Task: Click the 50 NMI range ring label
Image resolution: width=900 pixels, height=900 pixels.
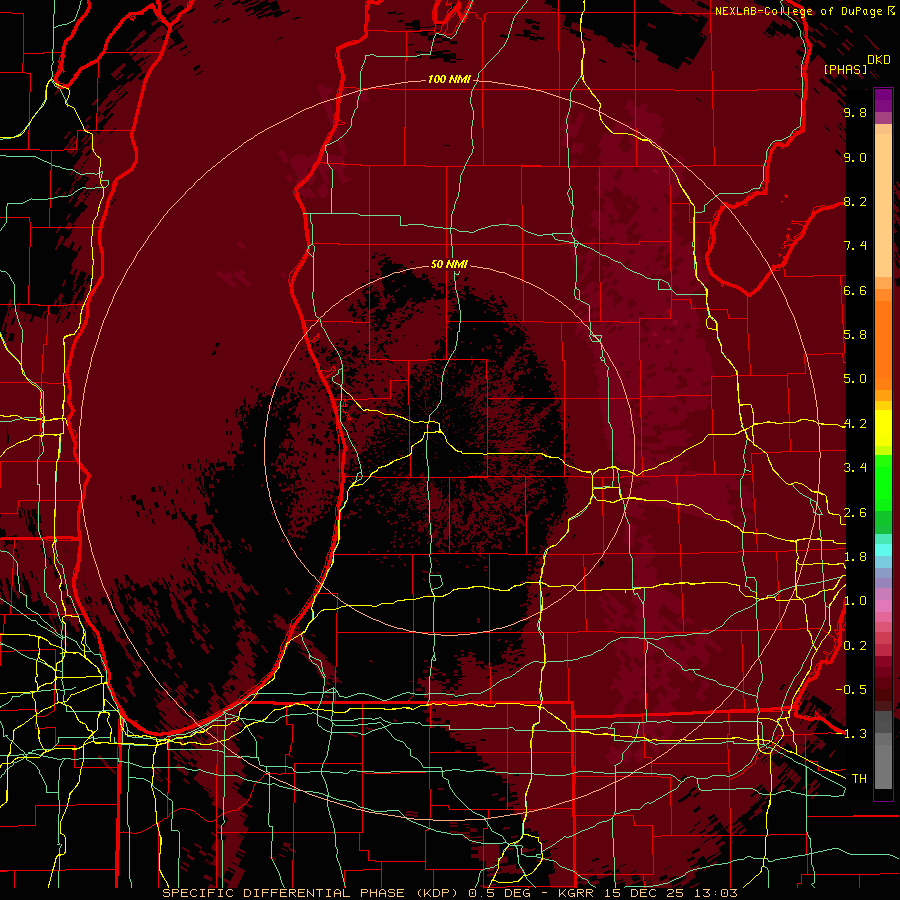Action: [x=449, y=264]
